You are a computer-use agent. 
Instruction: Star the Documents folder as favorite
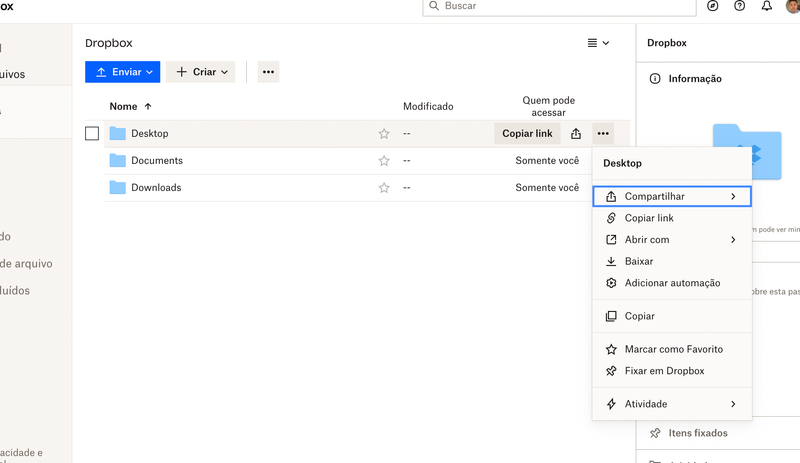(384, 161)
